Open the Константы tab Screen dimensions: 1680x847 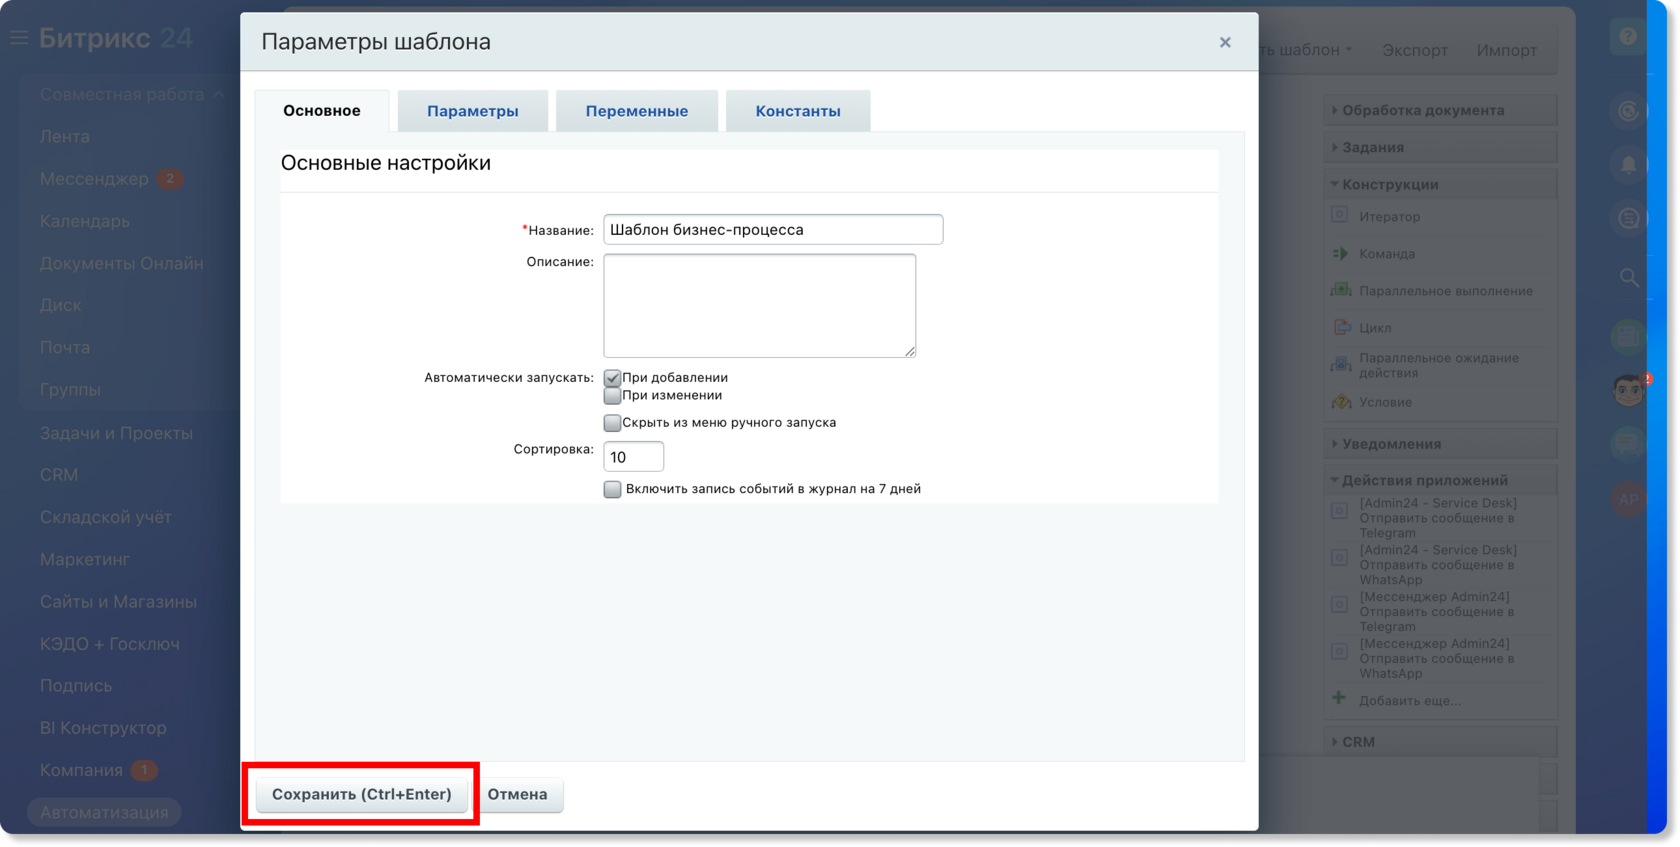click(798, 111)
